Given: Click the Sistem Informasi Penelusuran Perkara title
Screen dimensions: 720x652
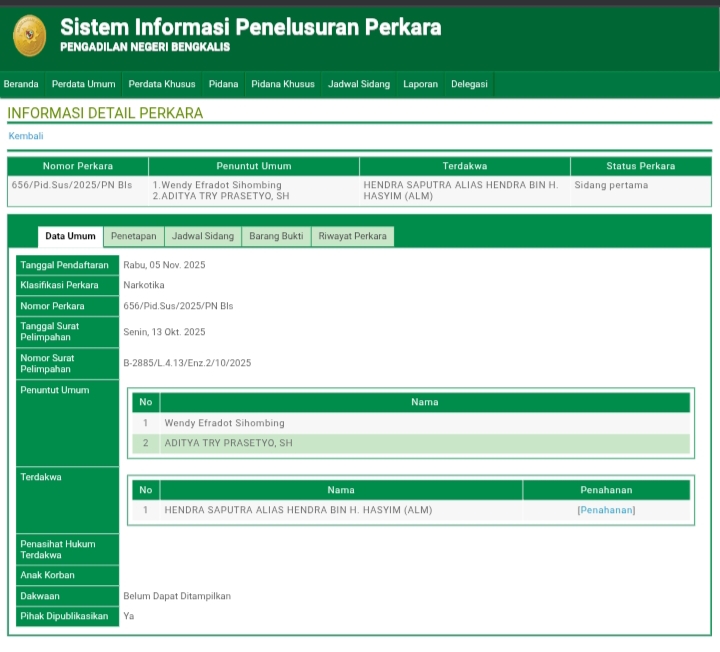Looking at the screenshot, I should (250, 27).
